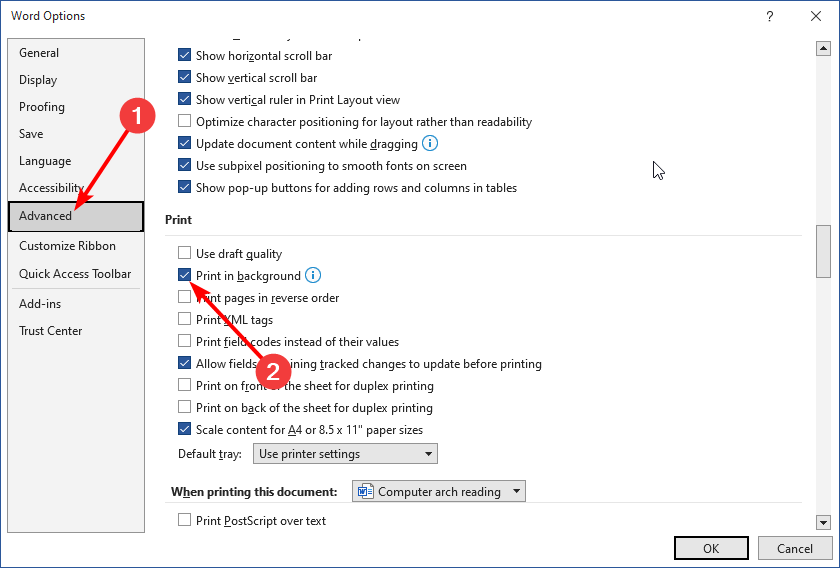The image size is (840, 568).
Task: Click the vertical scrollbar thumb
Action: point(823,251)
